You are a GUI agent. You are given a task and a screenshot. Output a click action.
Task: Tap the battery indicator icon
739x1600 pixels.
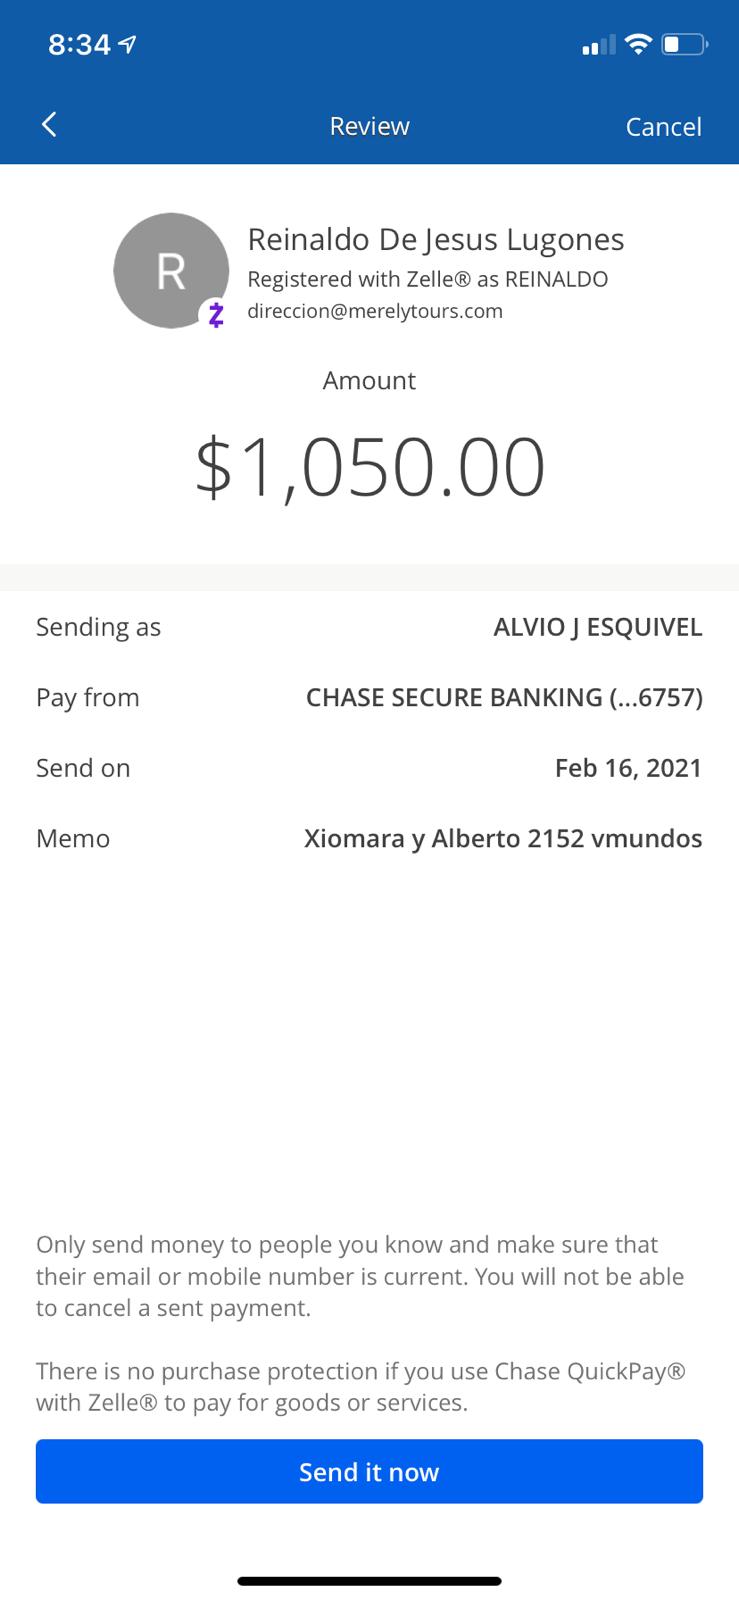[x=685, y=44]
